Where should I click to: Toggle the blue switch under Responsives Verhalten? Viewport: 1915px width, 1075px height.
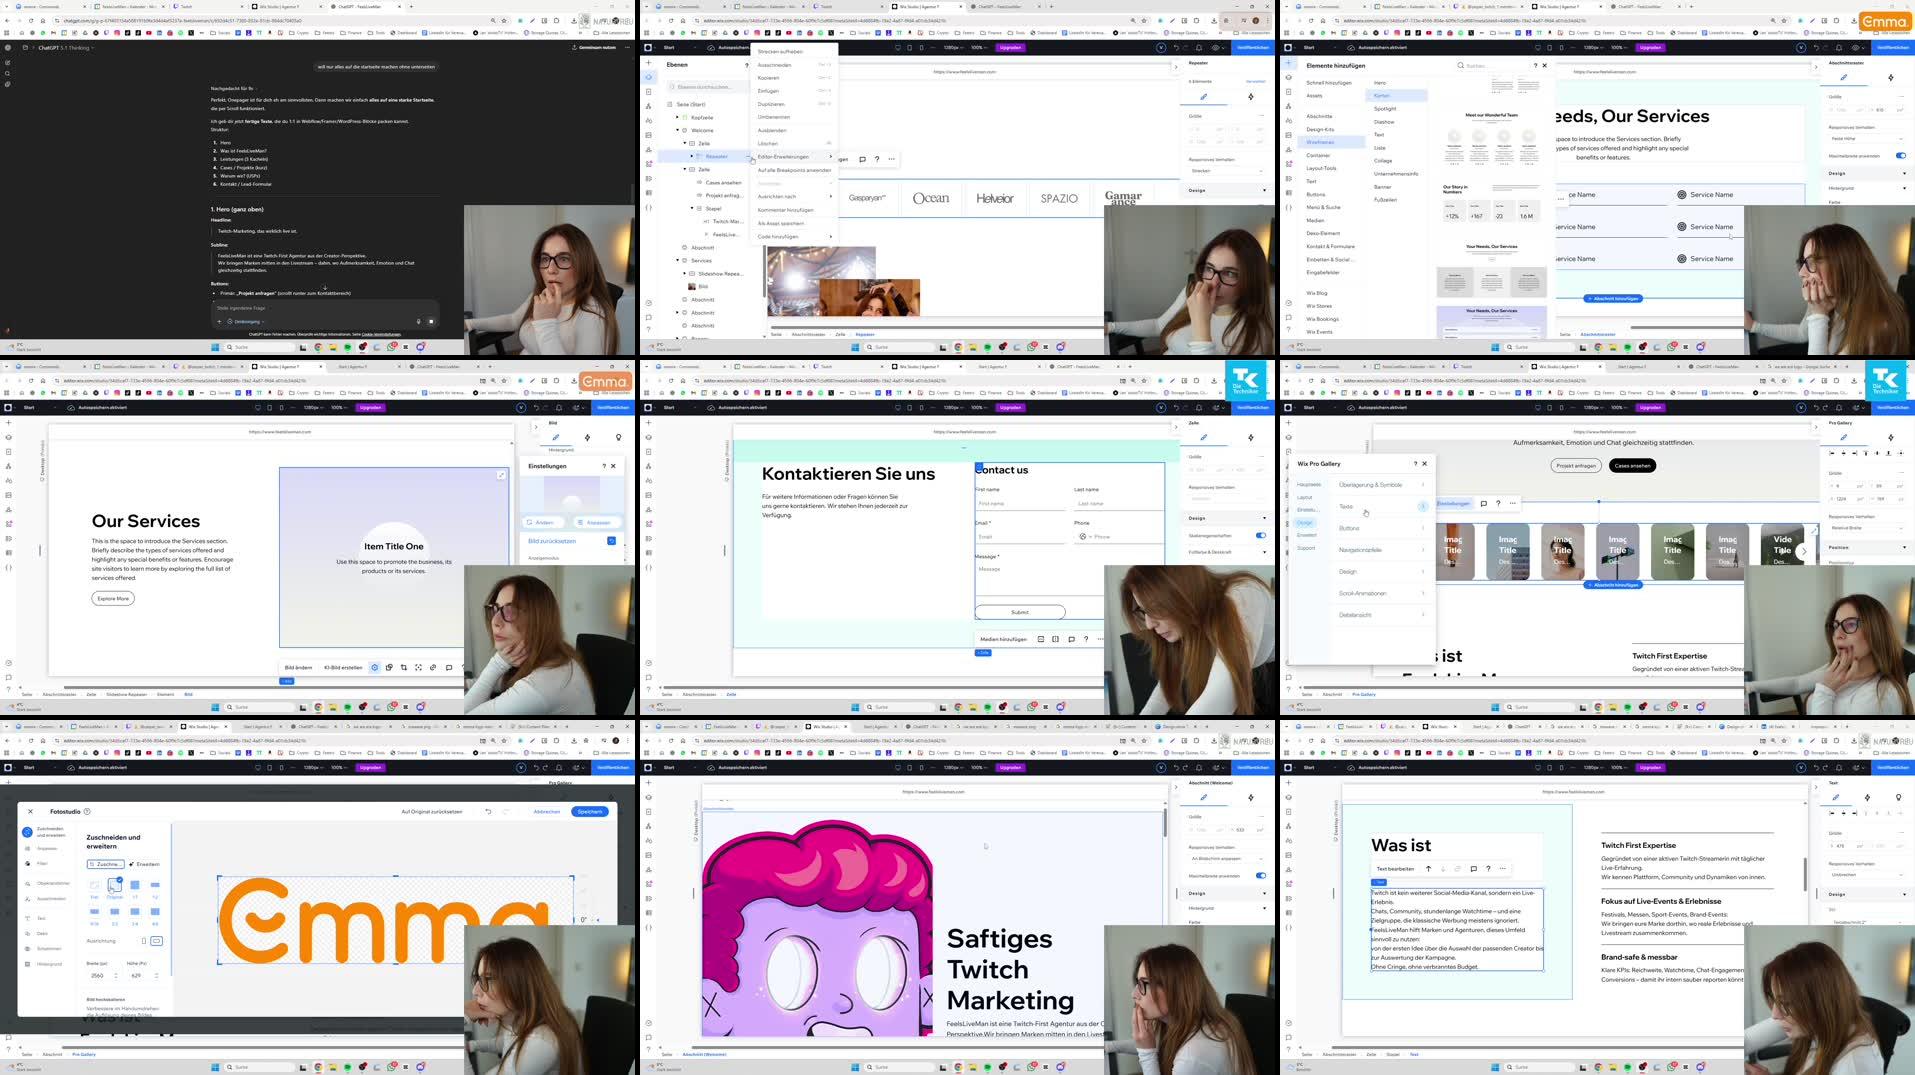(1261, 876)
